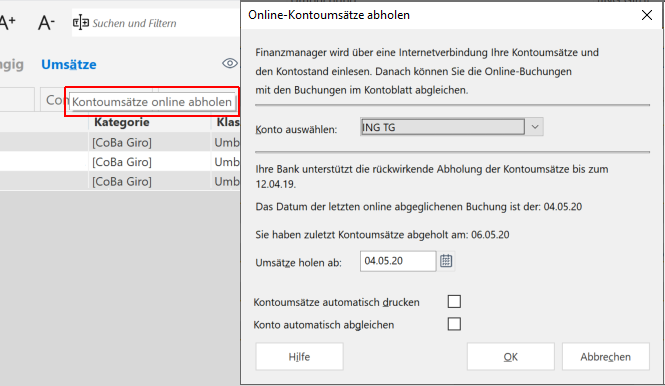Viewport: 665px width, 386px height.
Task: Open the calendar date picker icon
Action: point(446,261)
